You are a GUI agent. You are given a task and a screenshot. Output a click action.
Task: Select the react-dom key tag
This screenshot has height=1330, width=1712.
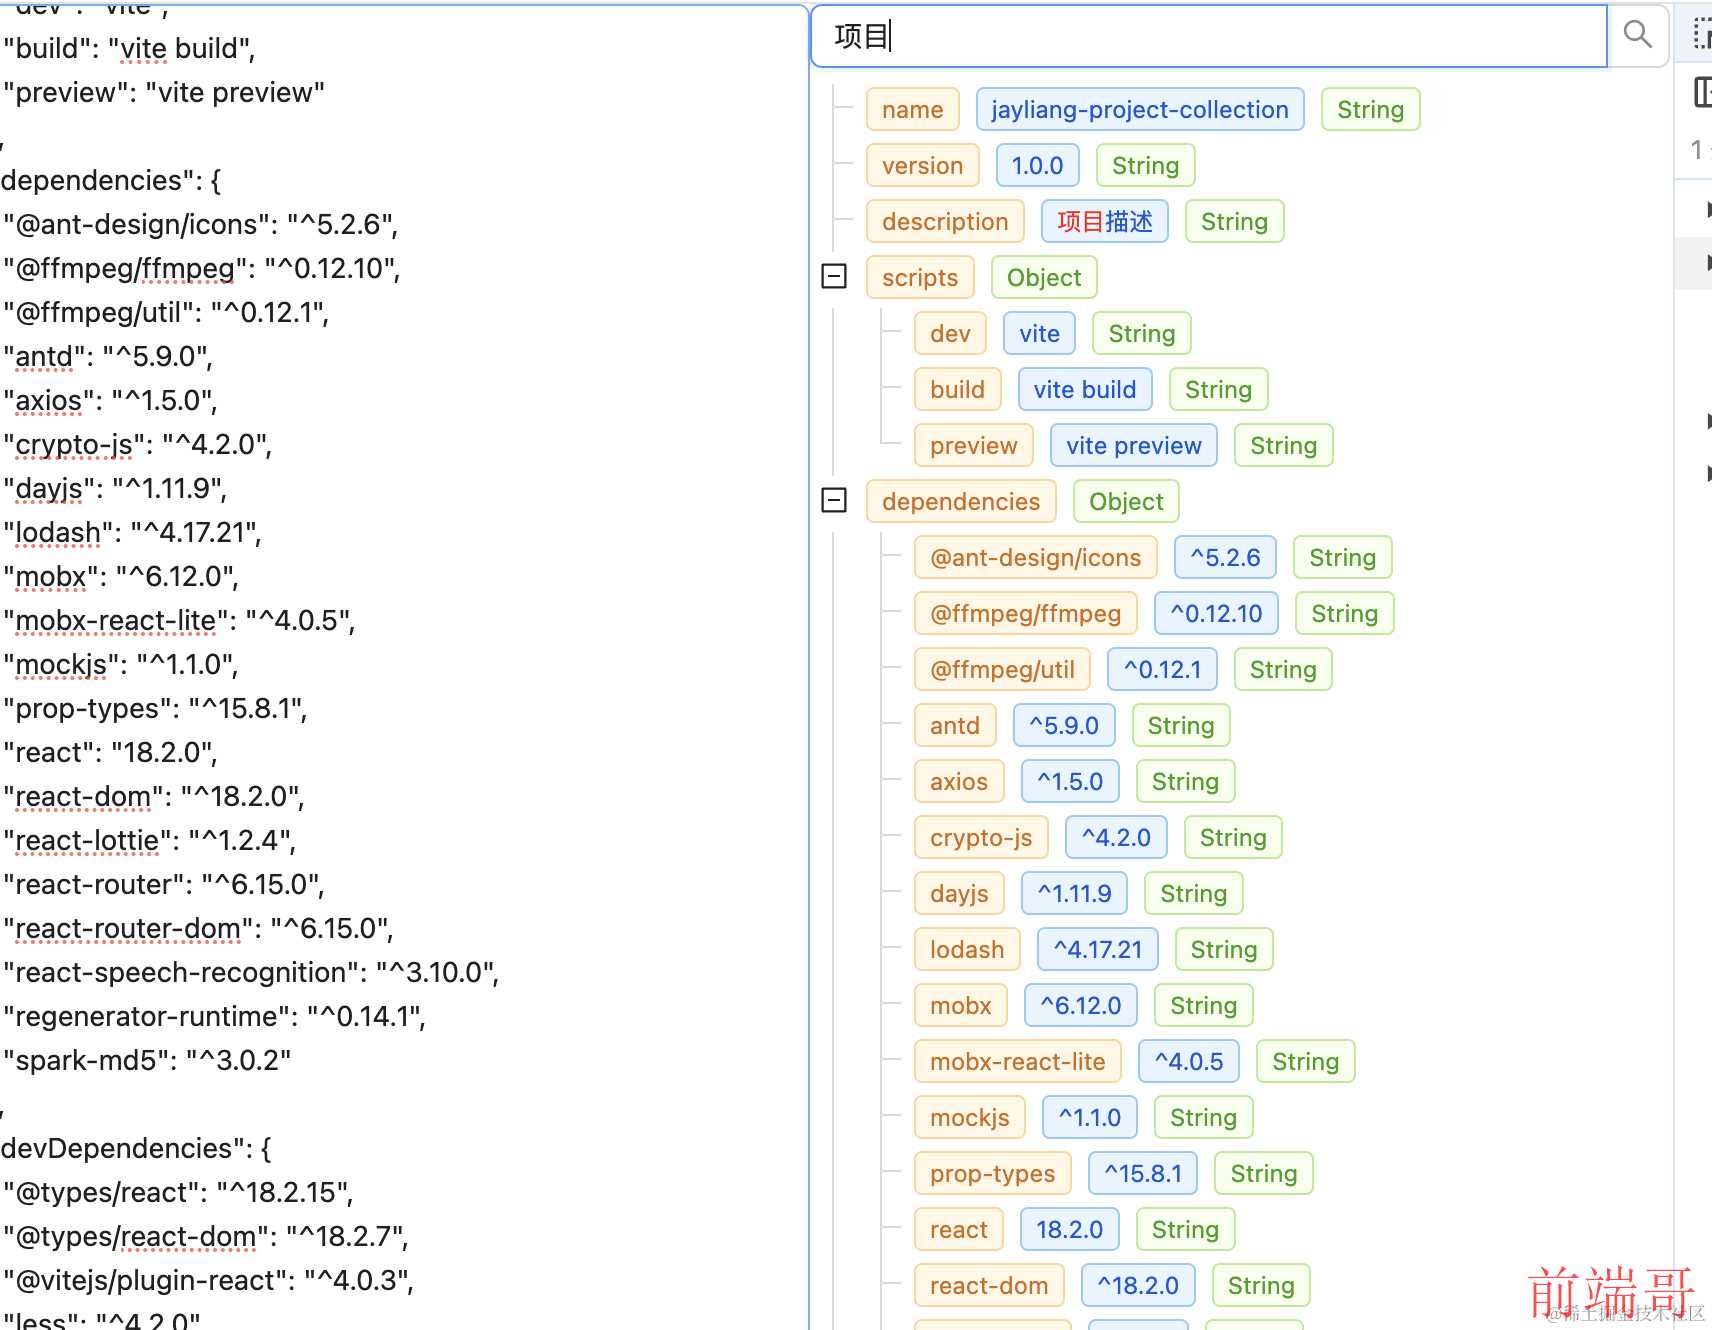pos(989,1285)
